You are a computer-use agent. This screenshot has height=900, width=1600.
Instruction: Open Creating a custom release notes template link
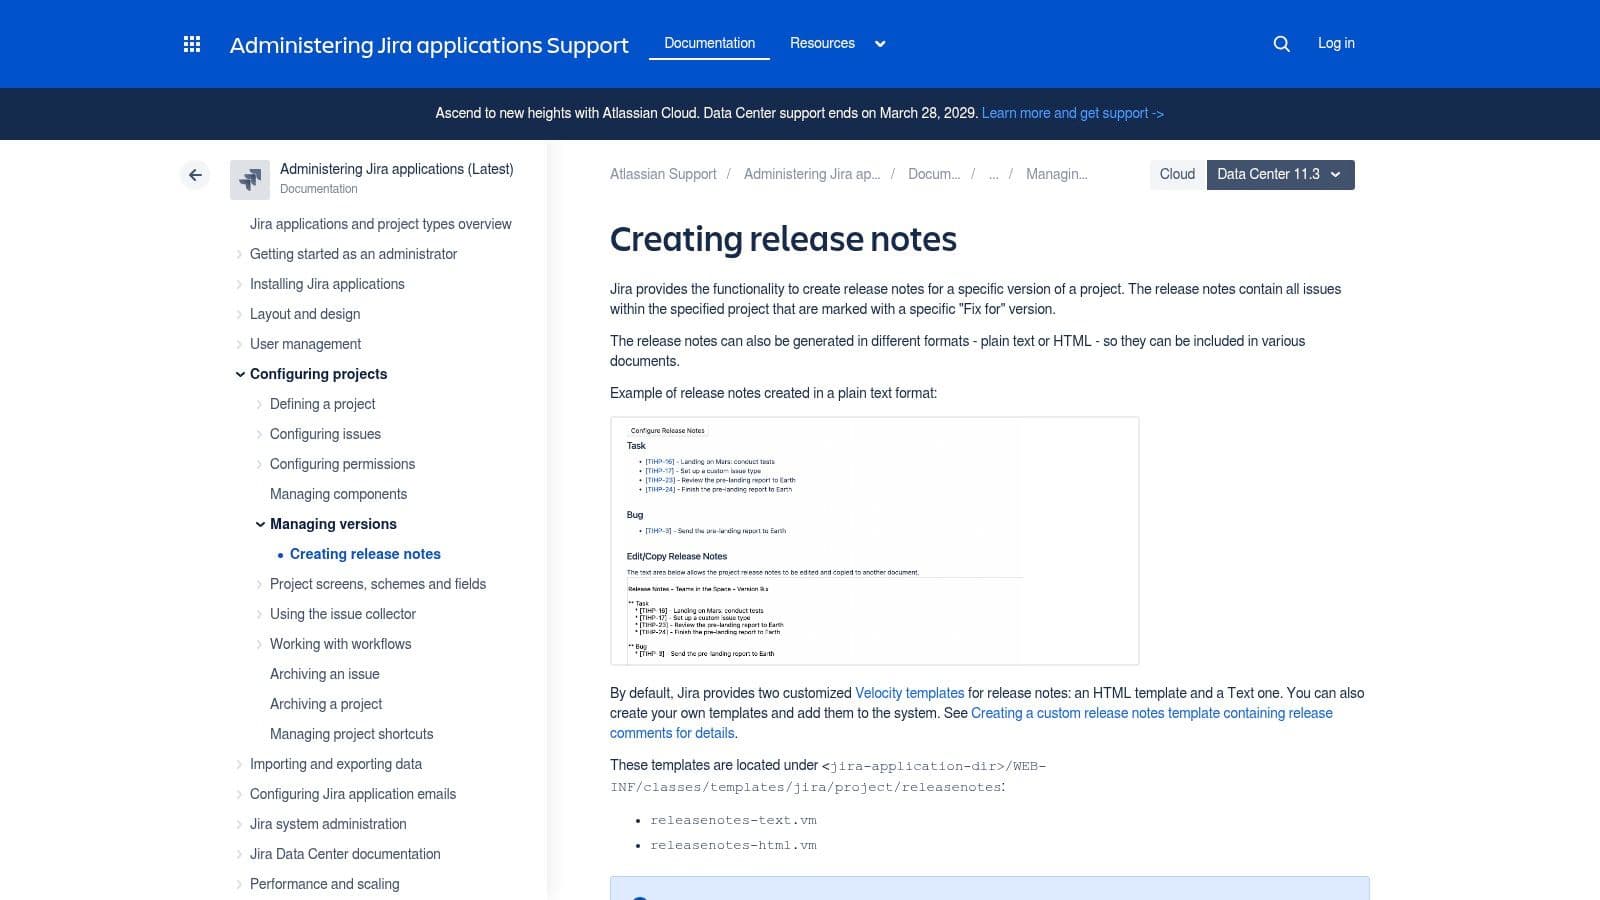pyautogui.click(x=971, y=723)
